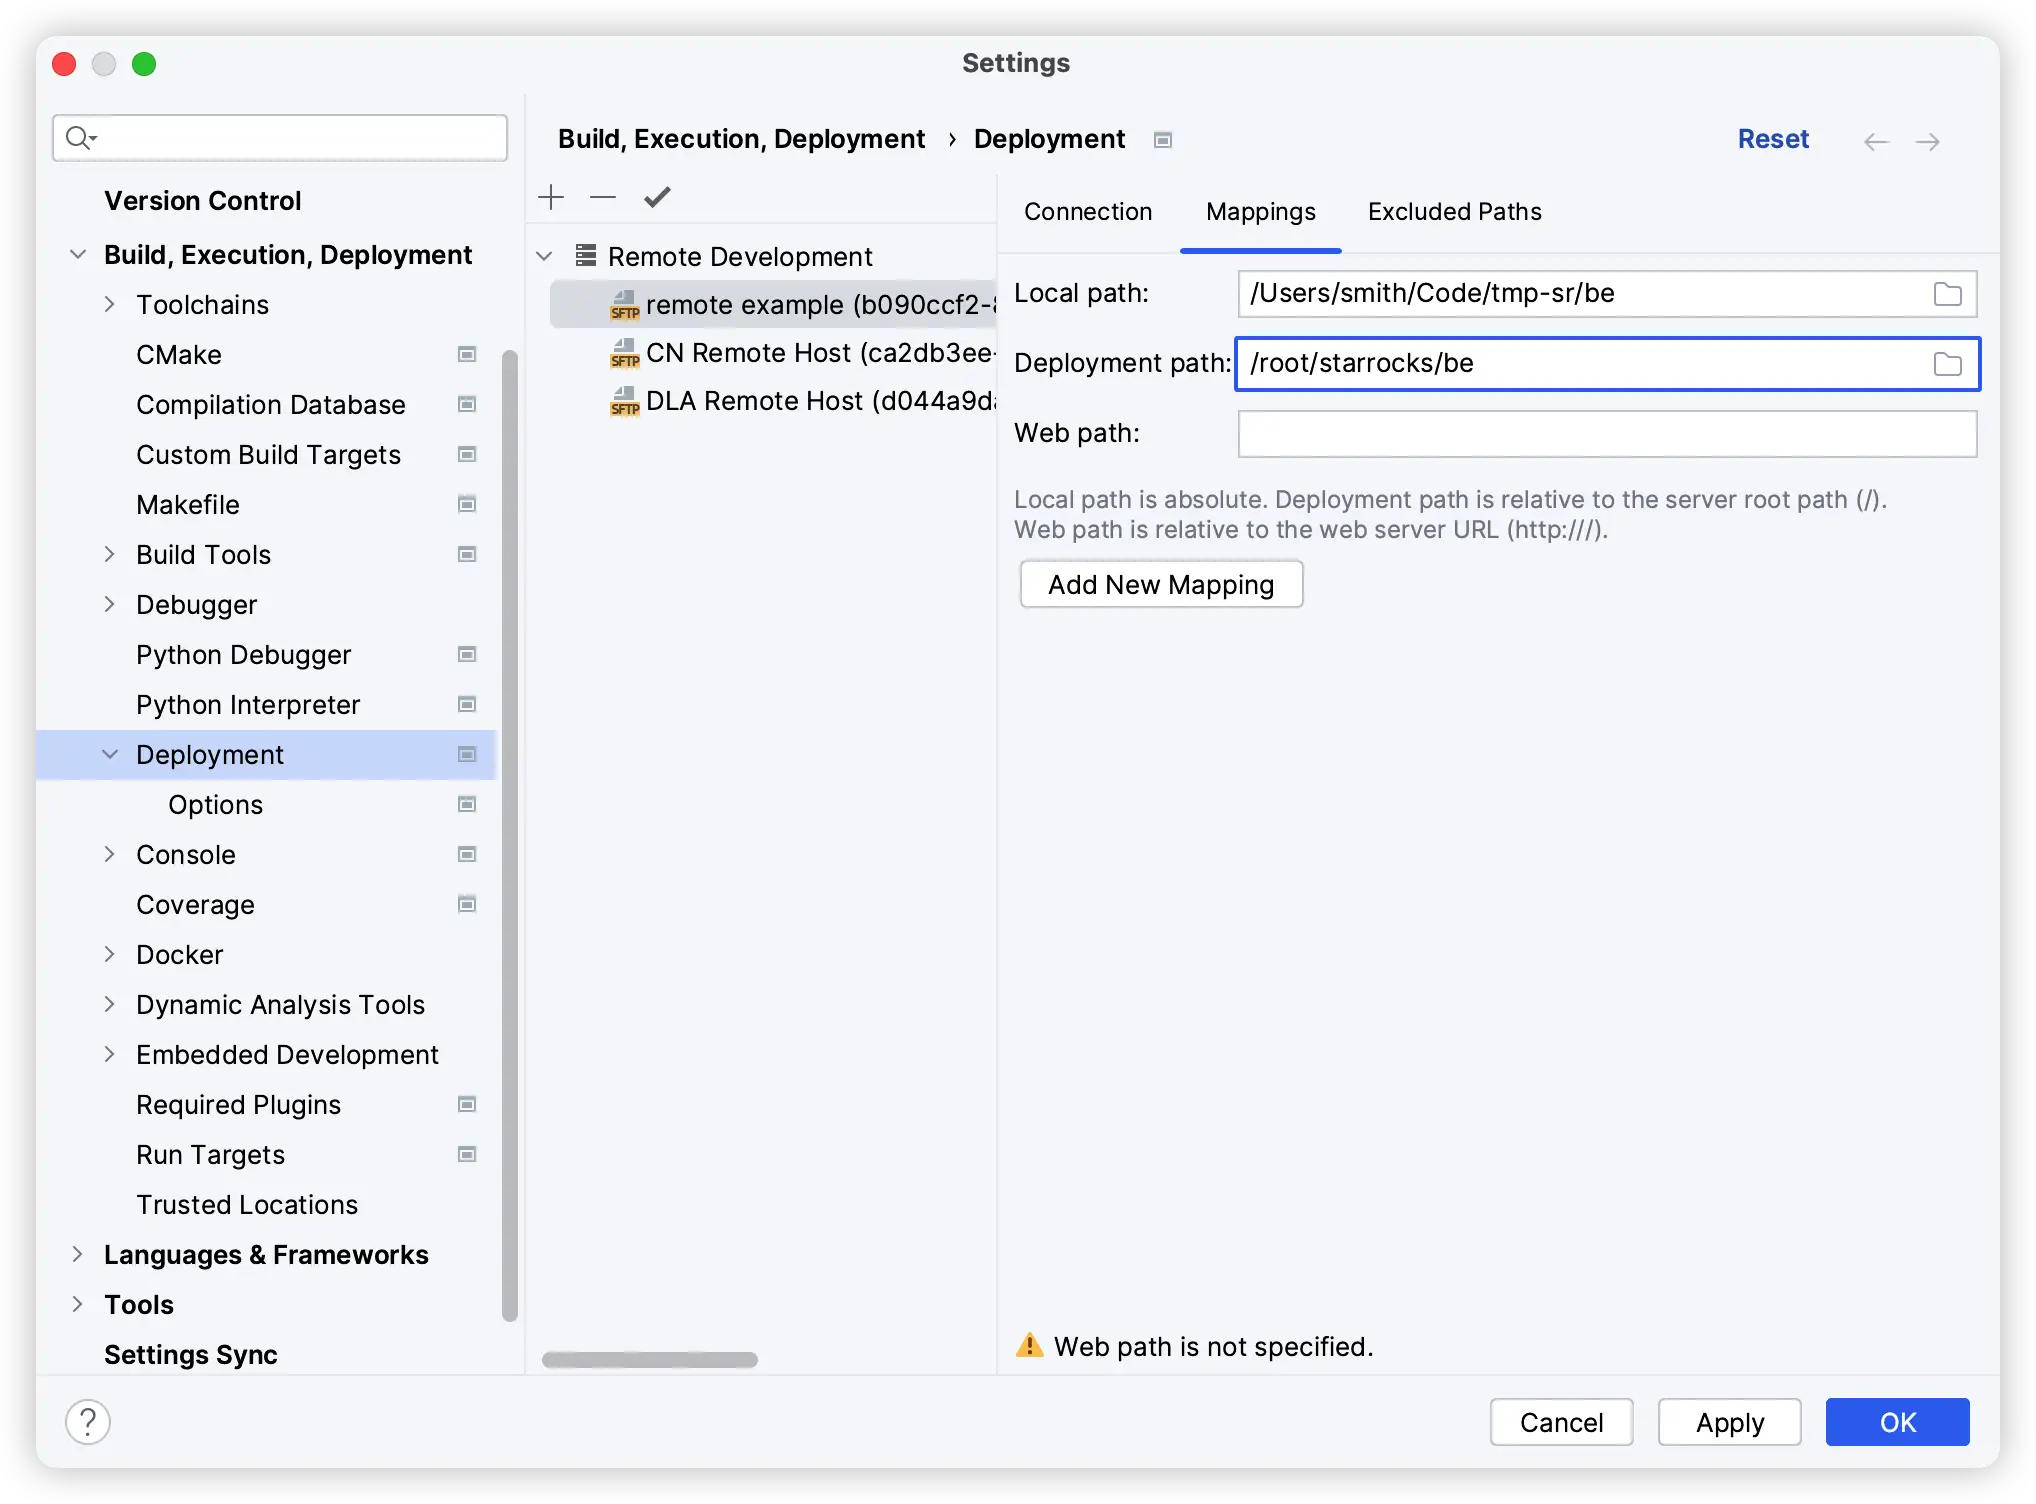This screenshot has width=2036, height=1504.
Task: Select the Python Interpreter settings item
Action: (245, 704)
